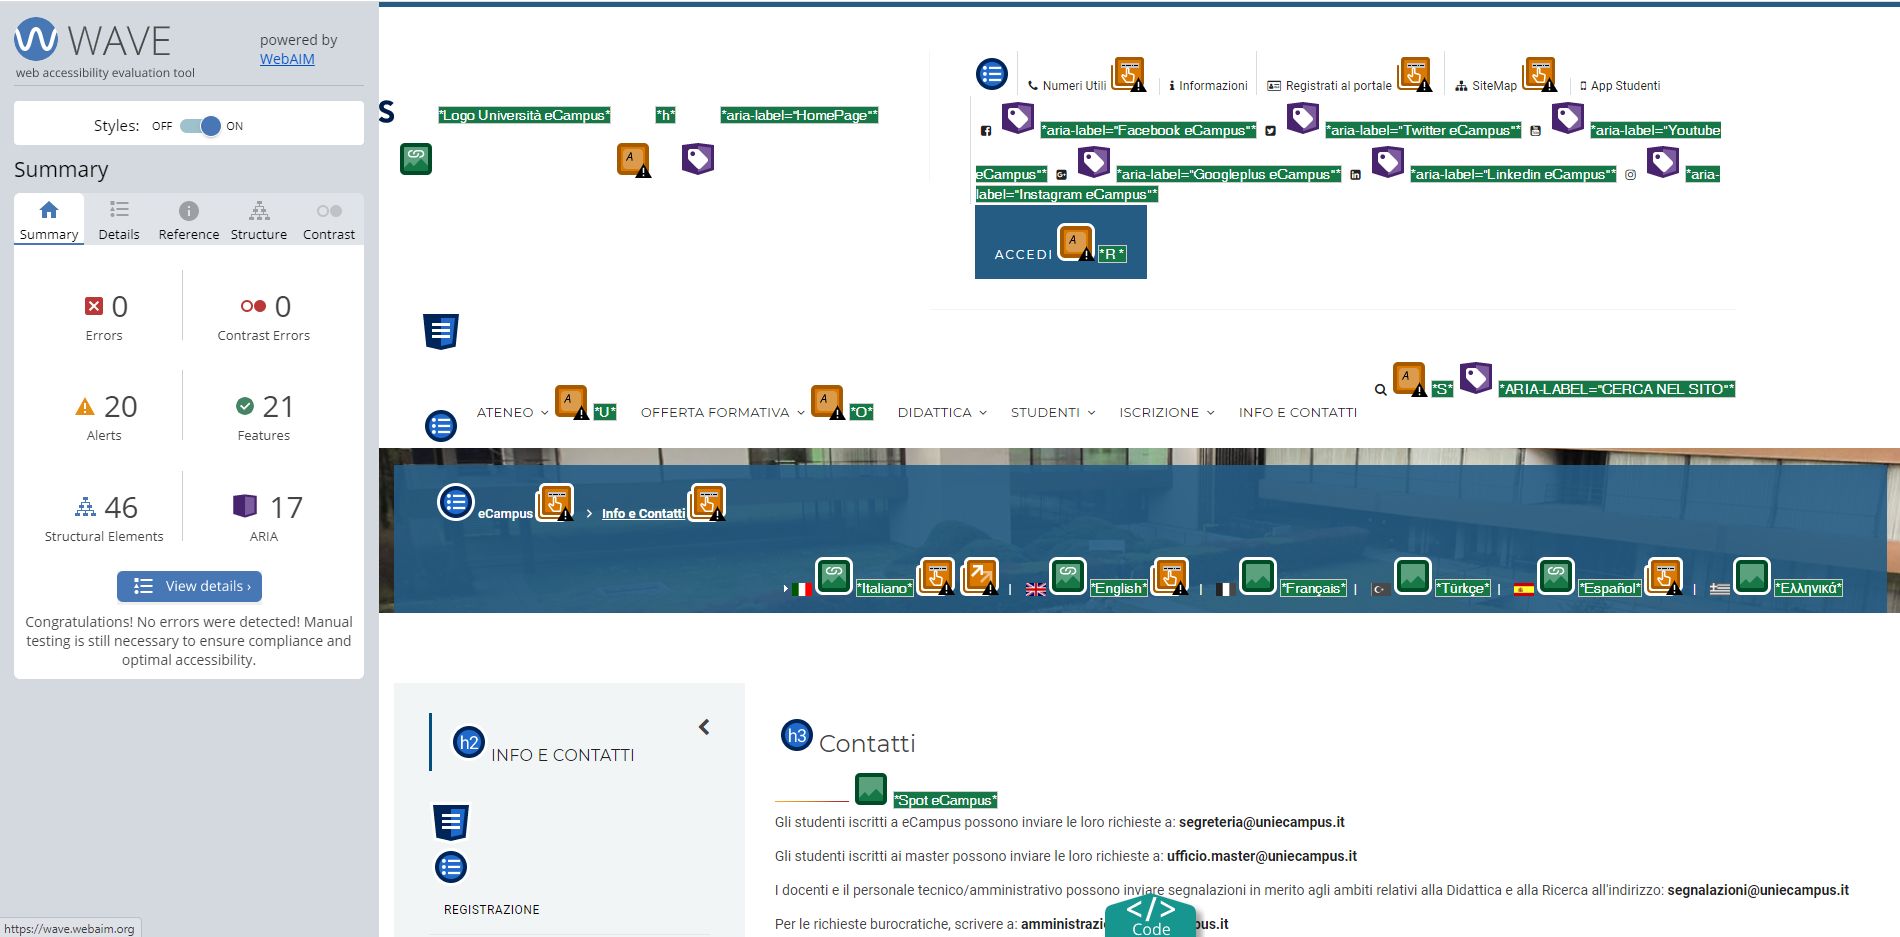Expand the STUDENTI dropdown menu
This screenshot has height=937, width=1900.
click(x=1053, y=412)
